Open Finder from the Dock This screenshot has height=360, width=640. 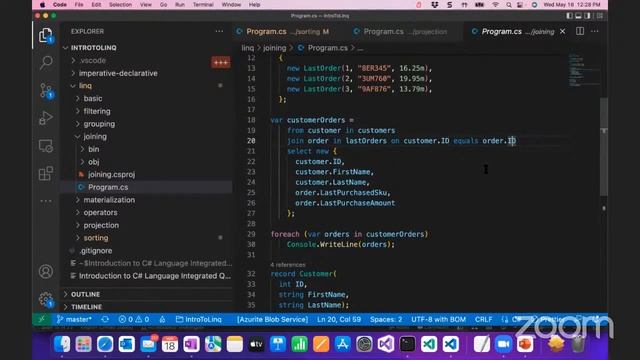coord(62,344)
